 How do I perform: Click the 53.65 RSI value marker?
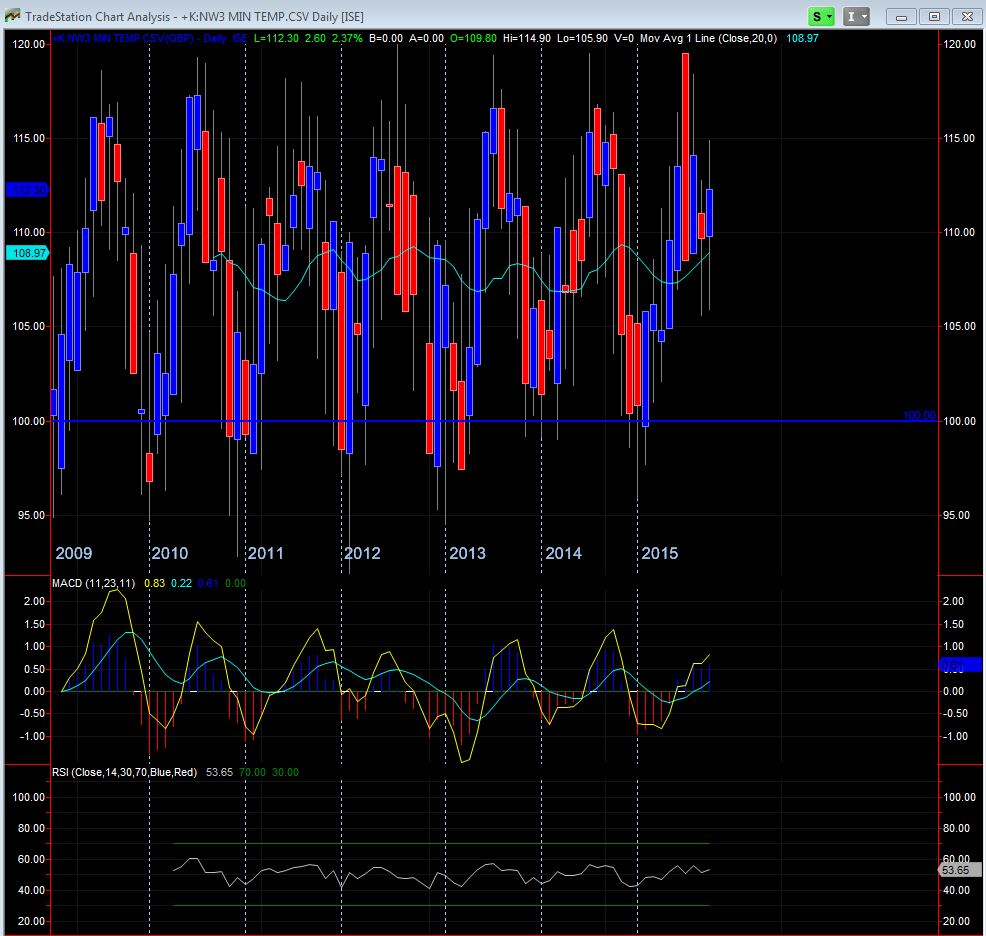pos(958,870)
